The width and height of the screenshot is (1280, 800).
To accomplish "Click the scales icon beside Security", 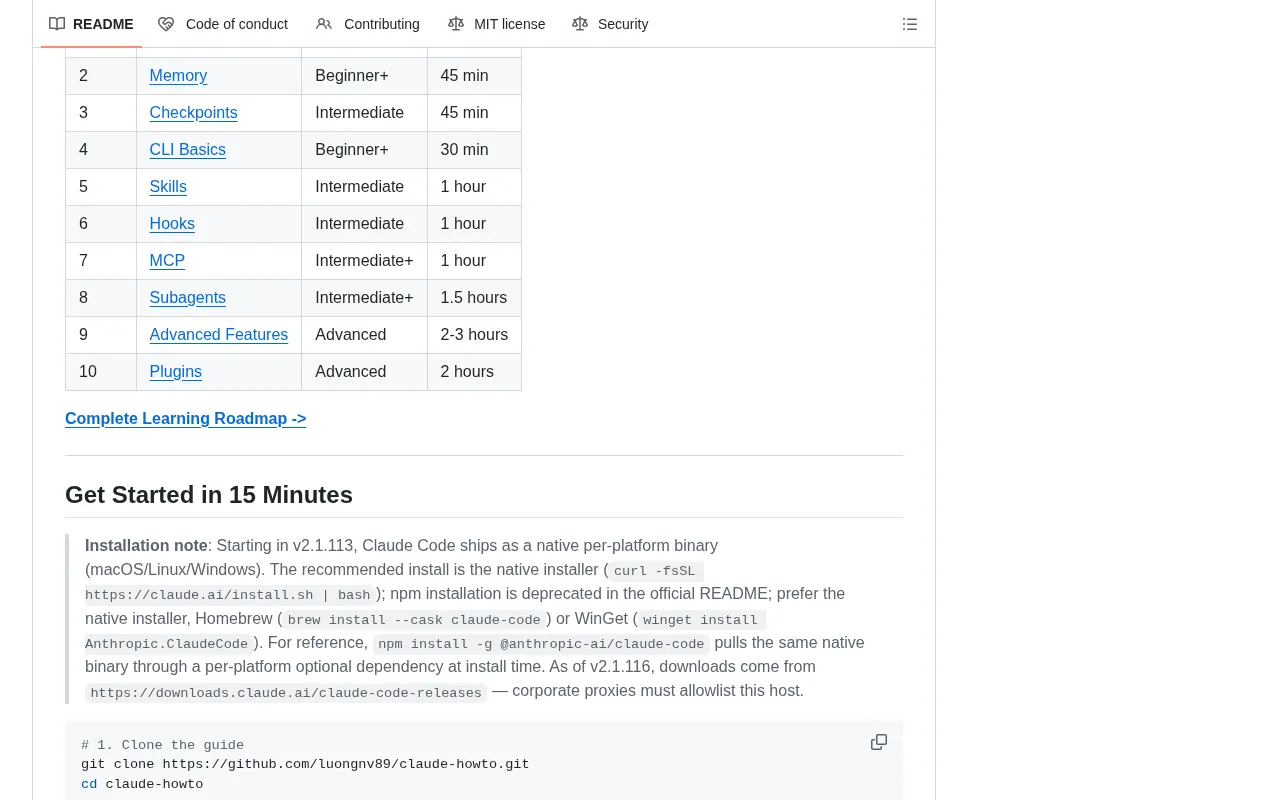I will (580, 24).
